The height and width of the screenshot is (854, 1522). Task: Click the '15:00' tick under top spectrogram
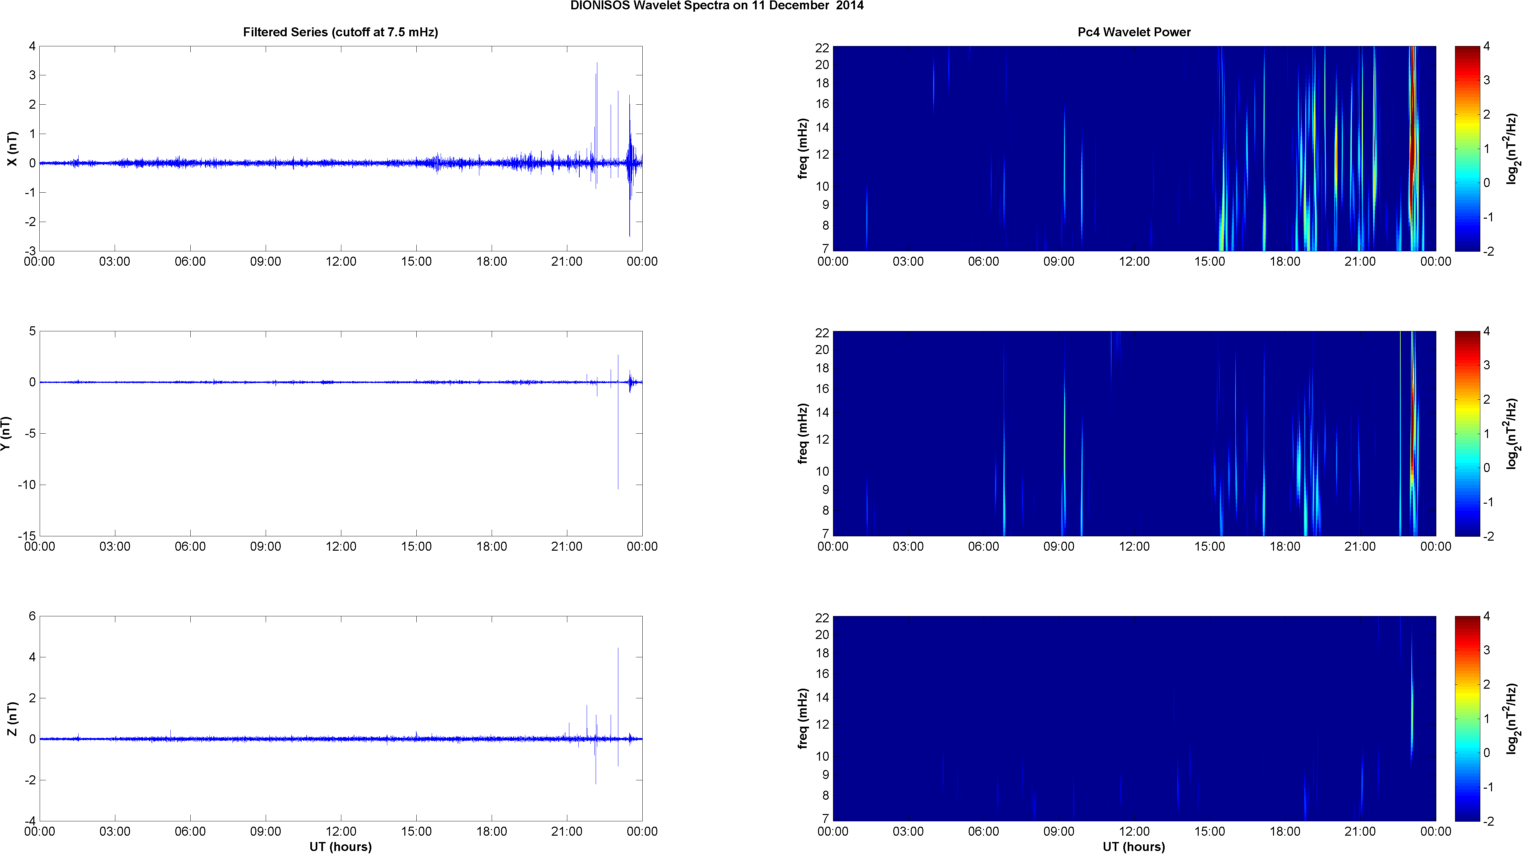tap(1210, 262)
